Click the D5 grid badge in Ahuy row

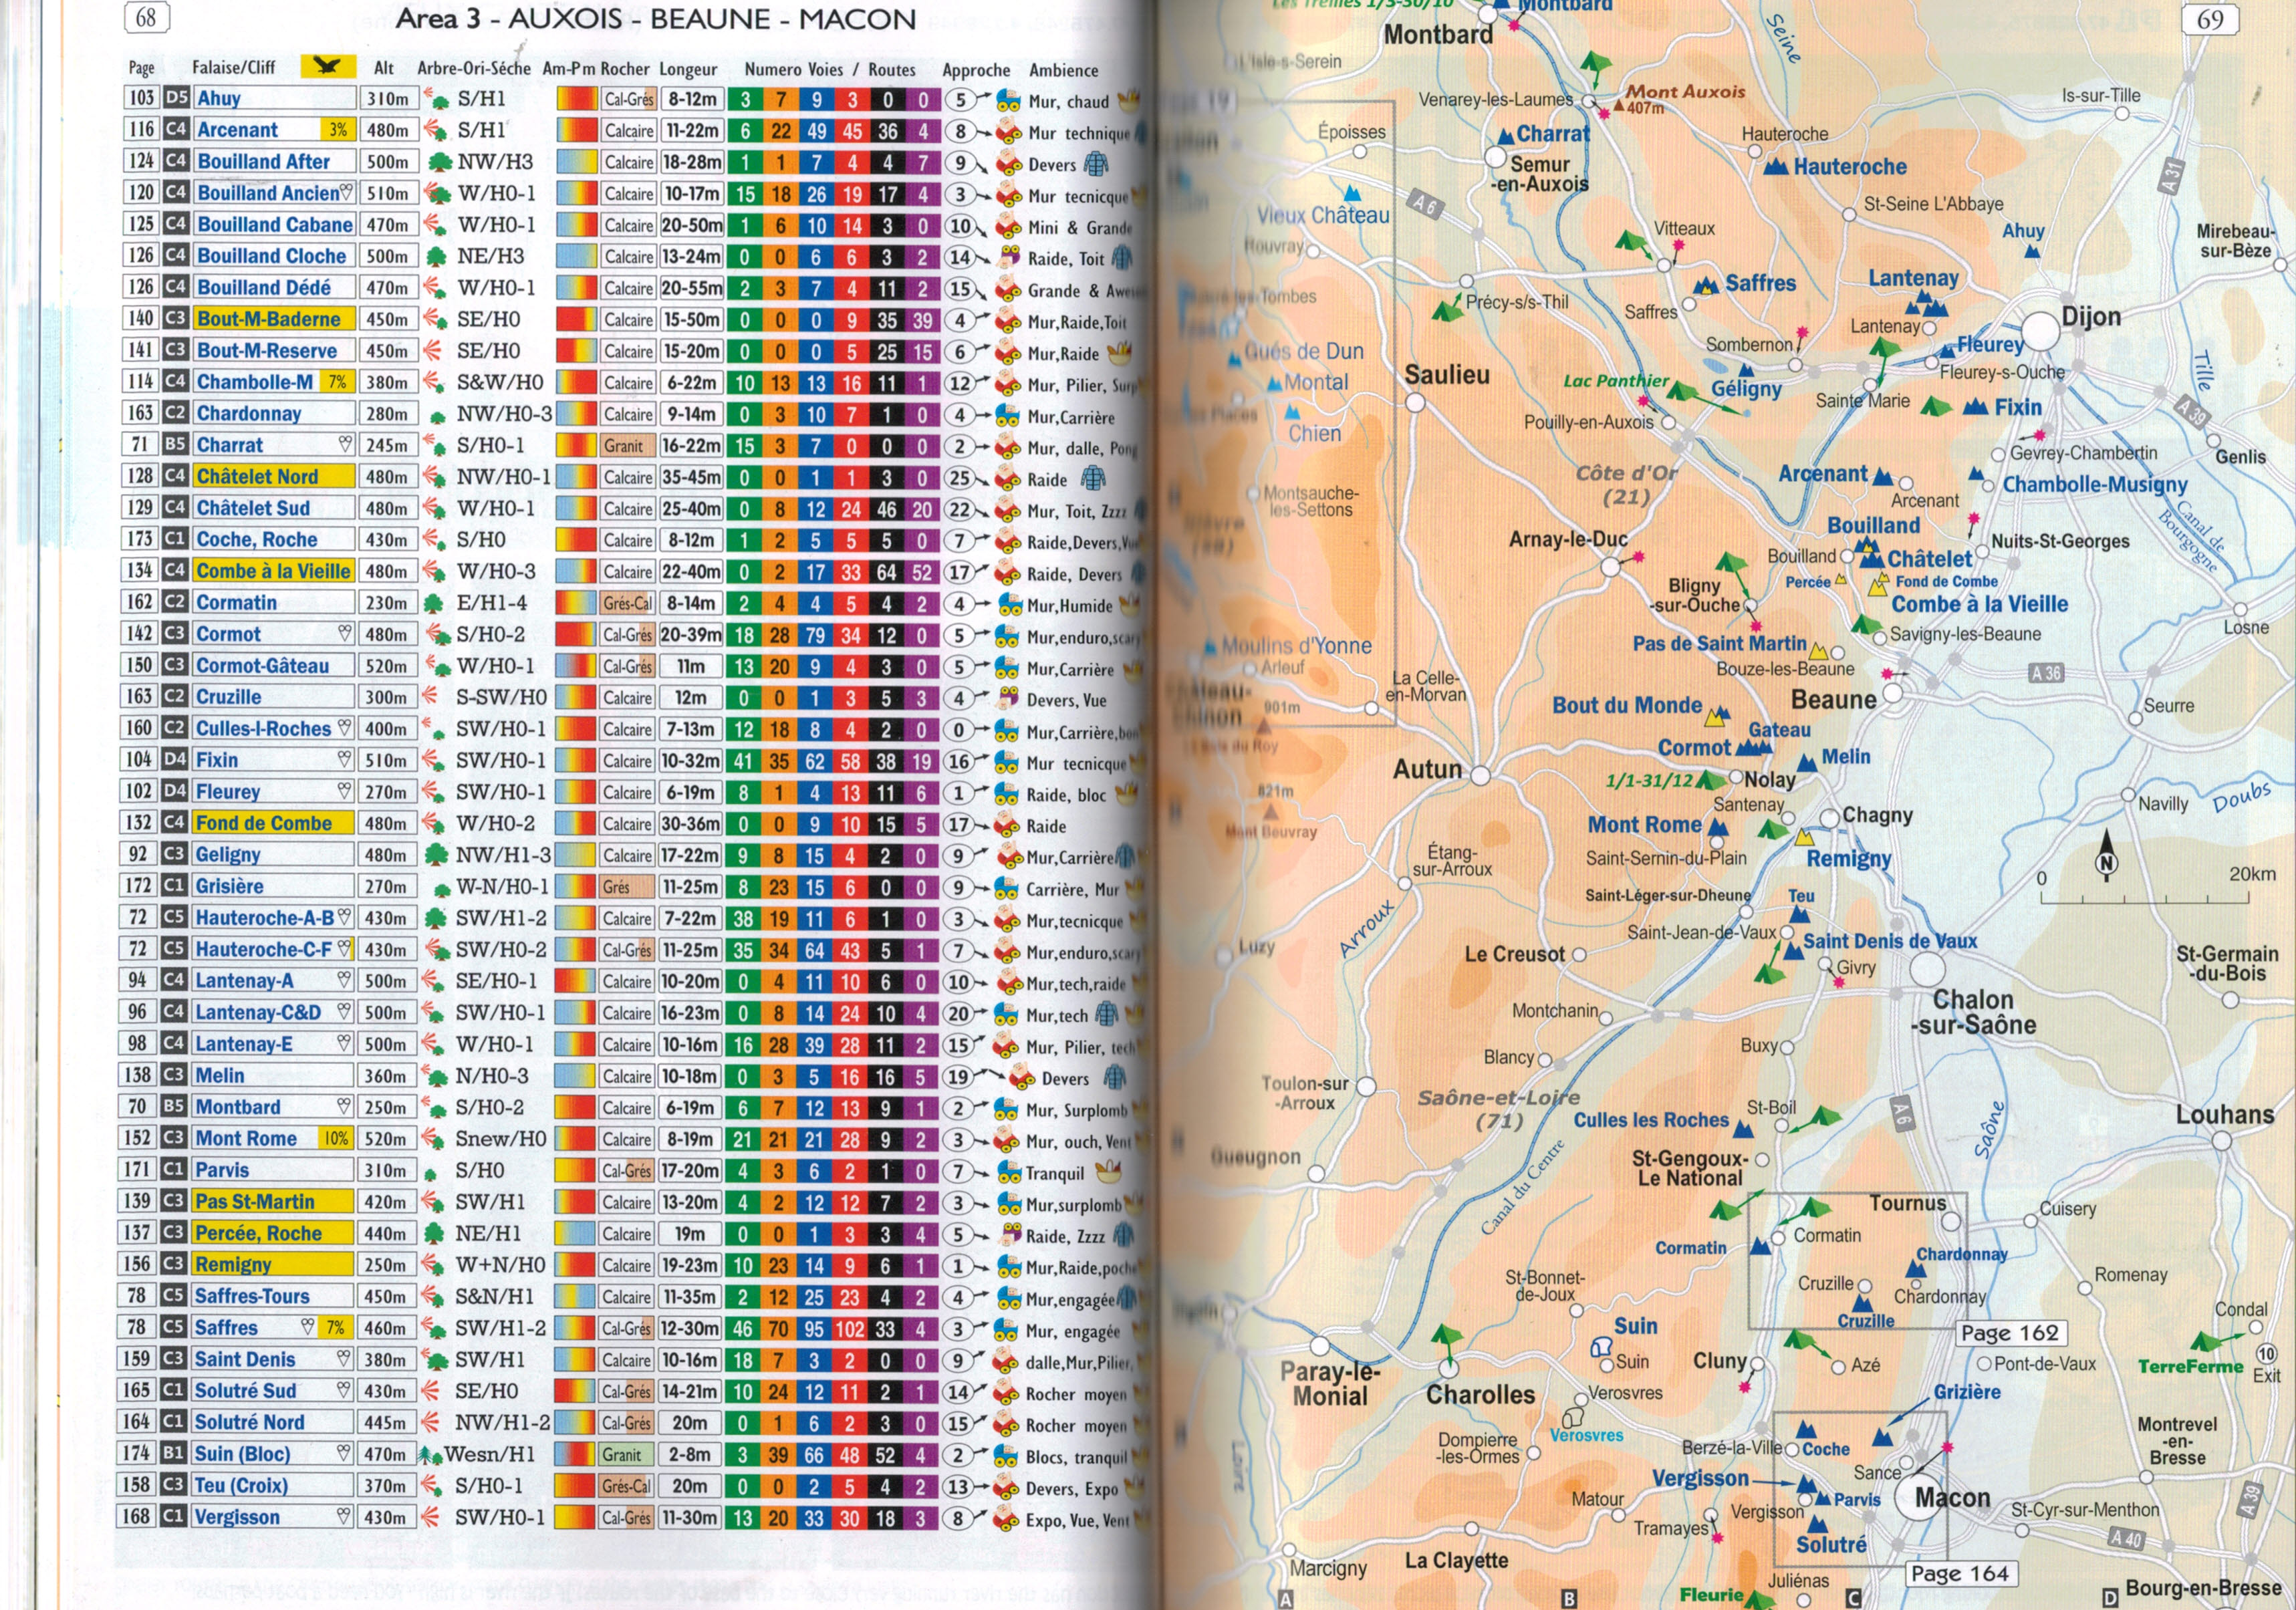point(177,98)
